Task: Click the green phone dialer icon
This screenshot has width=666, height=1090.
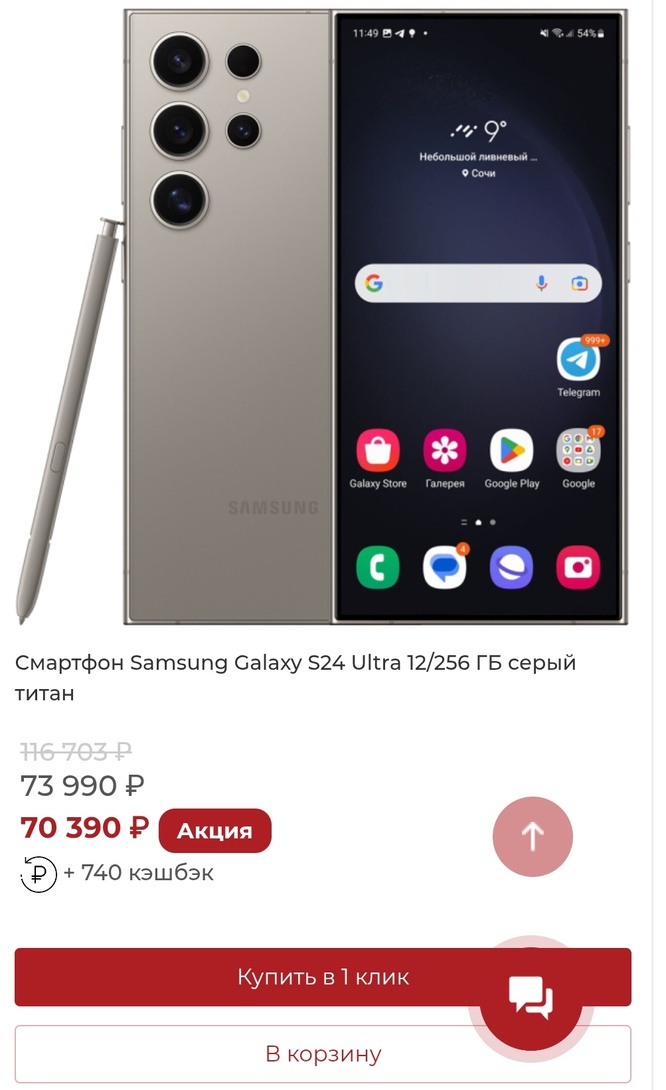Action: 377,567
